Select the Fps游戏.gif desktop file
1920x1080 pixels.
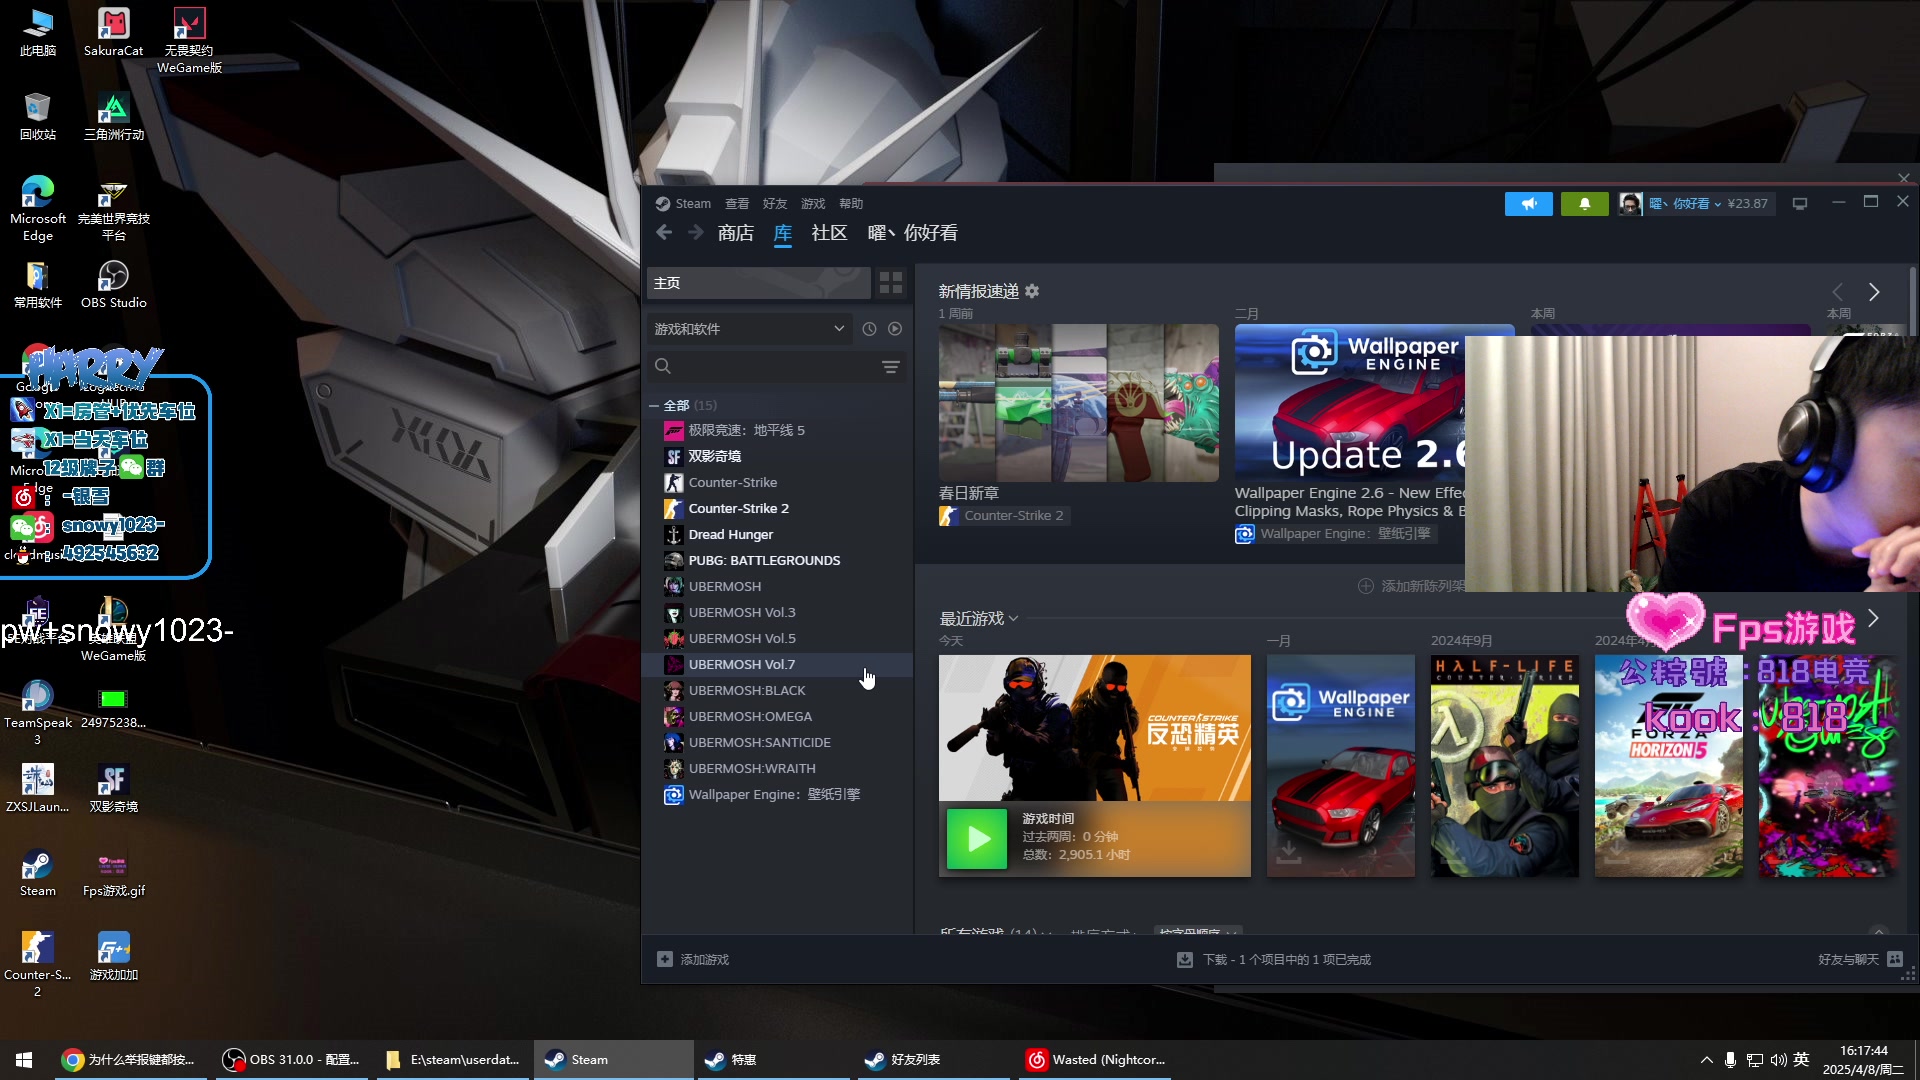click(x=113, y=873)
